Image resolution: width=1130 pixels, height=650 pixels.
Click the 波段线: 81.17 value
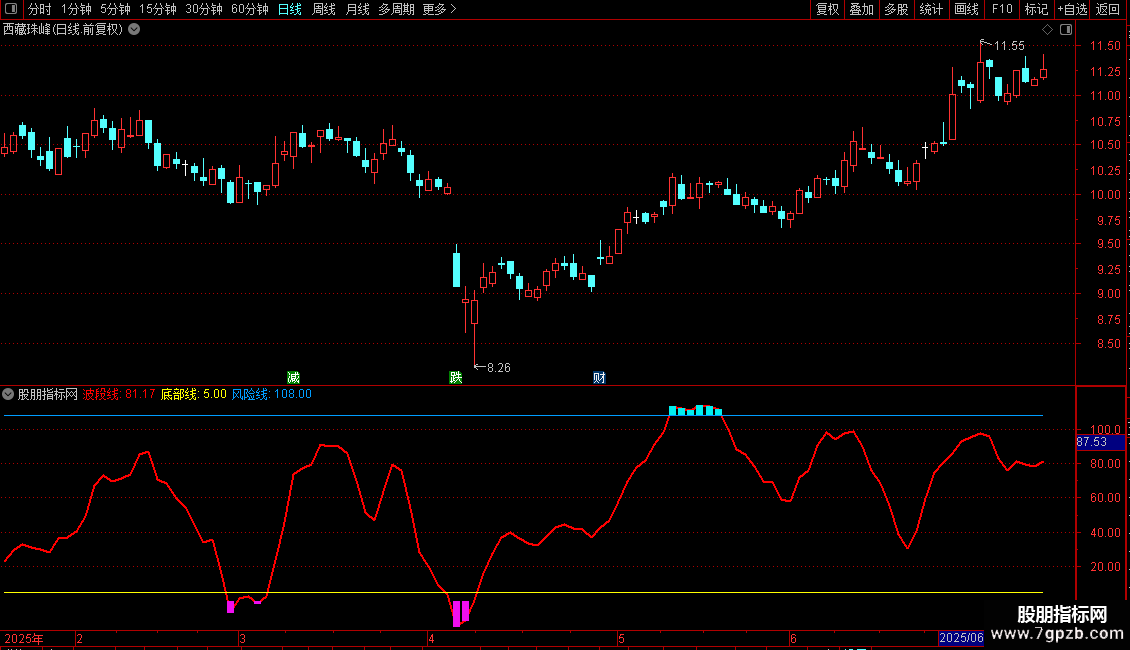pyautogui.click(x=119, y=394)
